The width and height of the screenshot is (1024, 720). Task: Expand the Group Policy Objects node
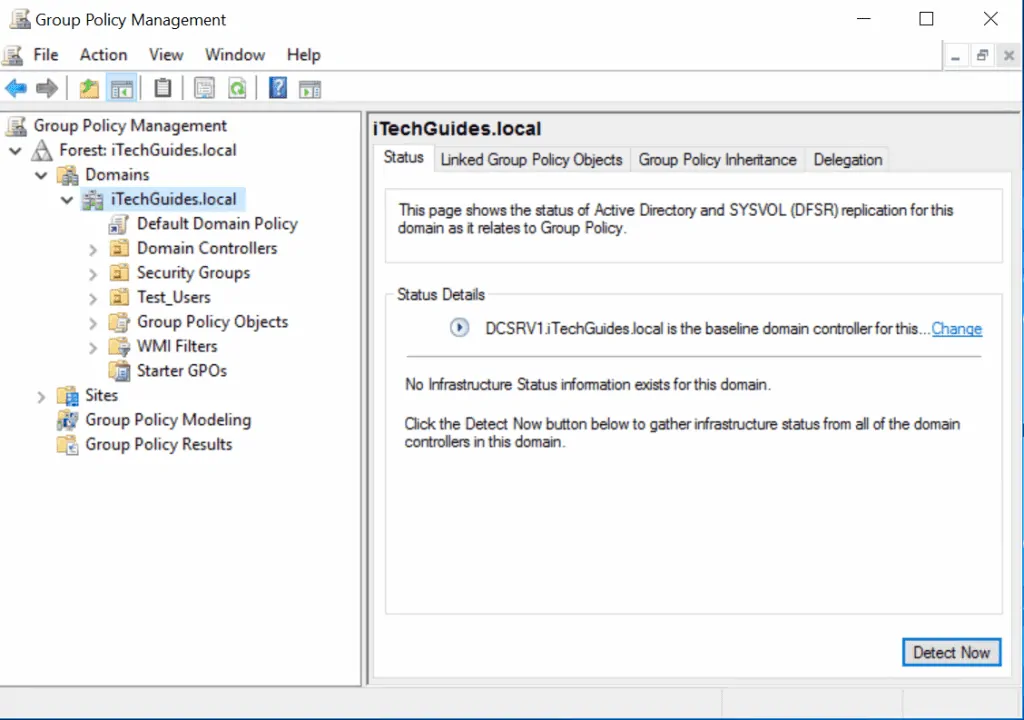pos(92,321)
